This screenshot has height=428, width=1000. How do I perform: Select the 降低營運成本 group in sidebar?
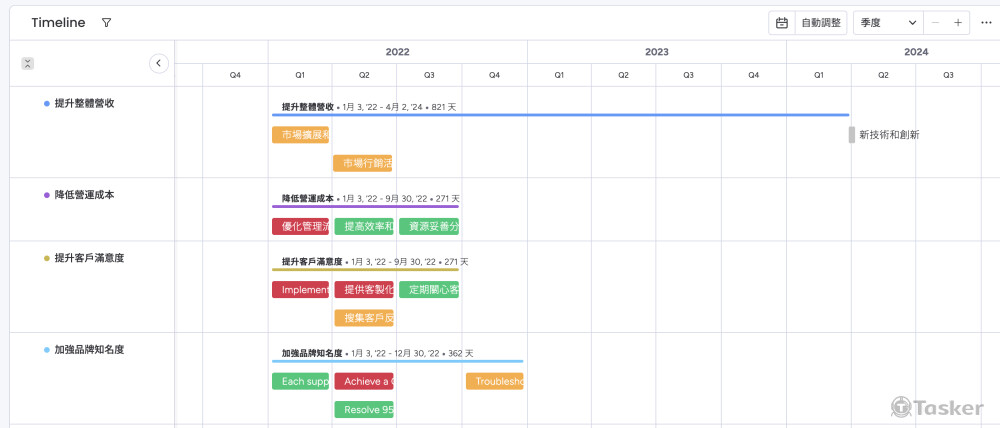(84, 195)
